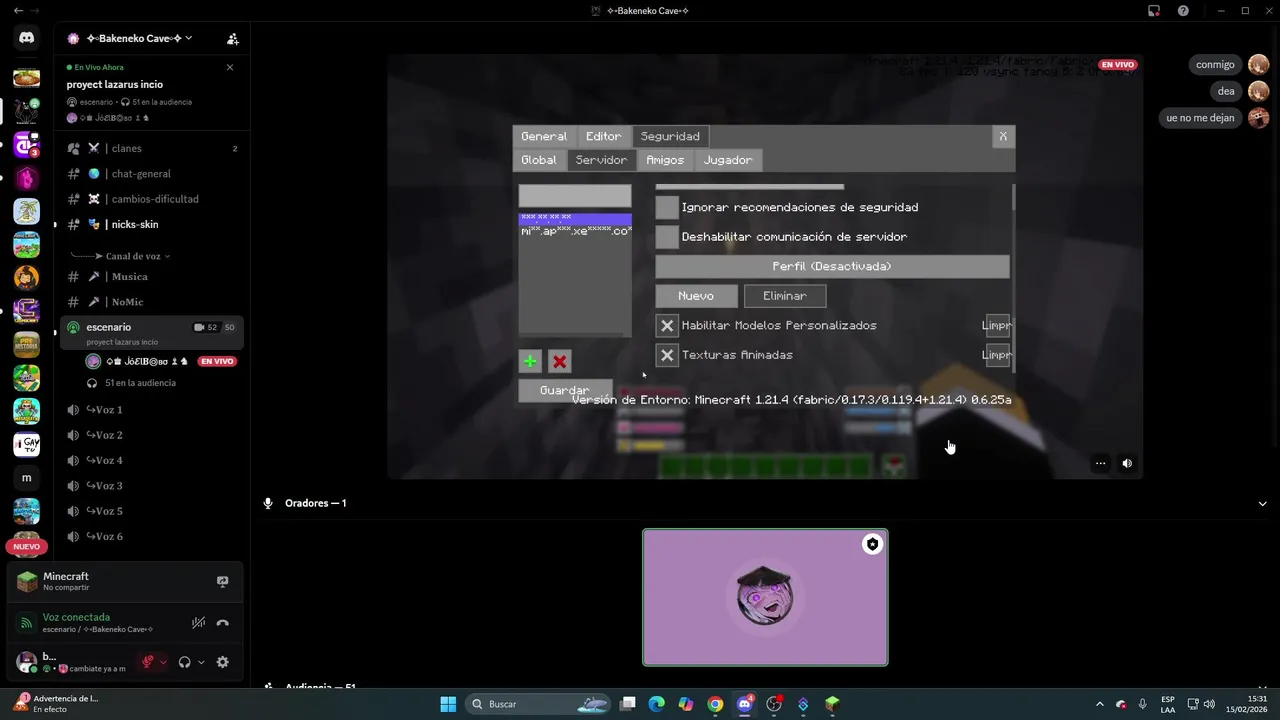Open the nicks-skin channel

[x=152, y=224]
